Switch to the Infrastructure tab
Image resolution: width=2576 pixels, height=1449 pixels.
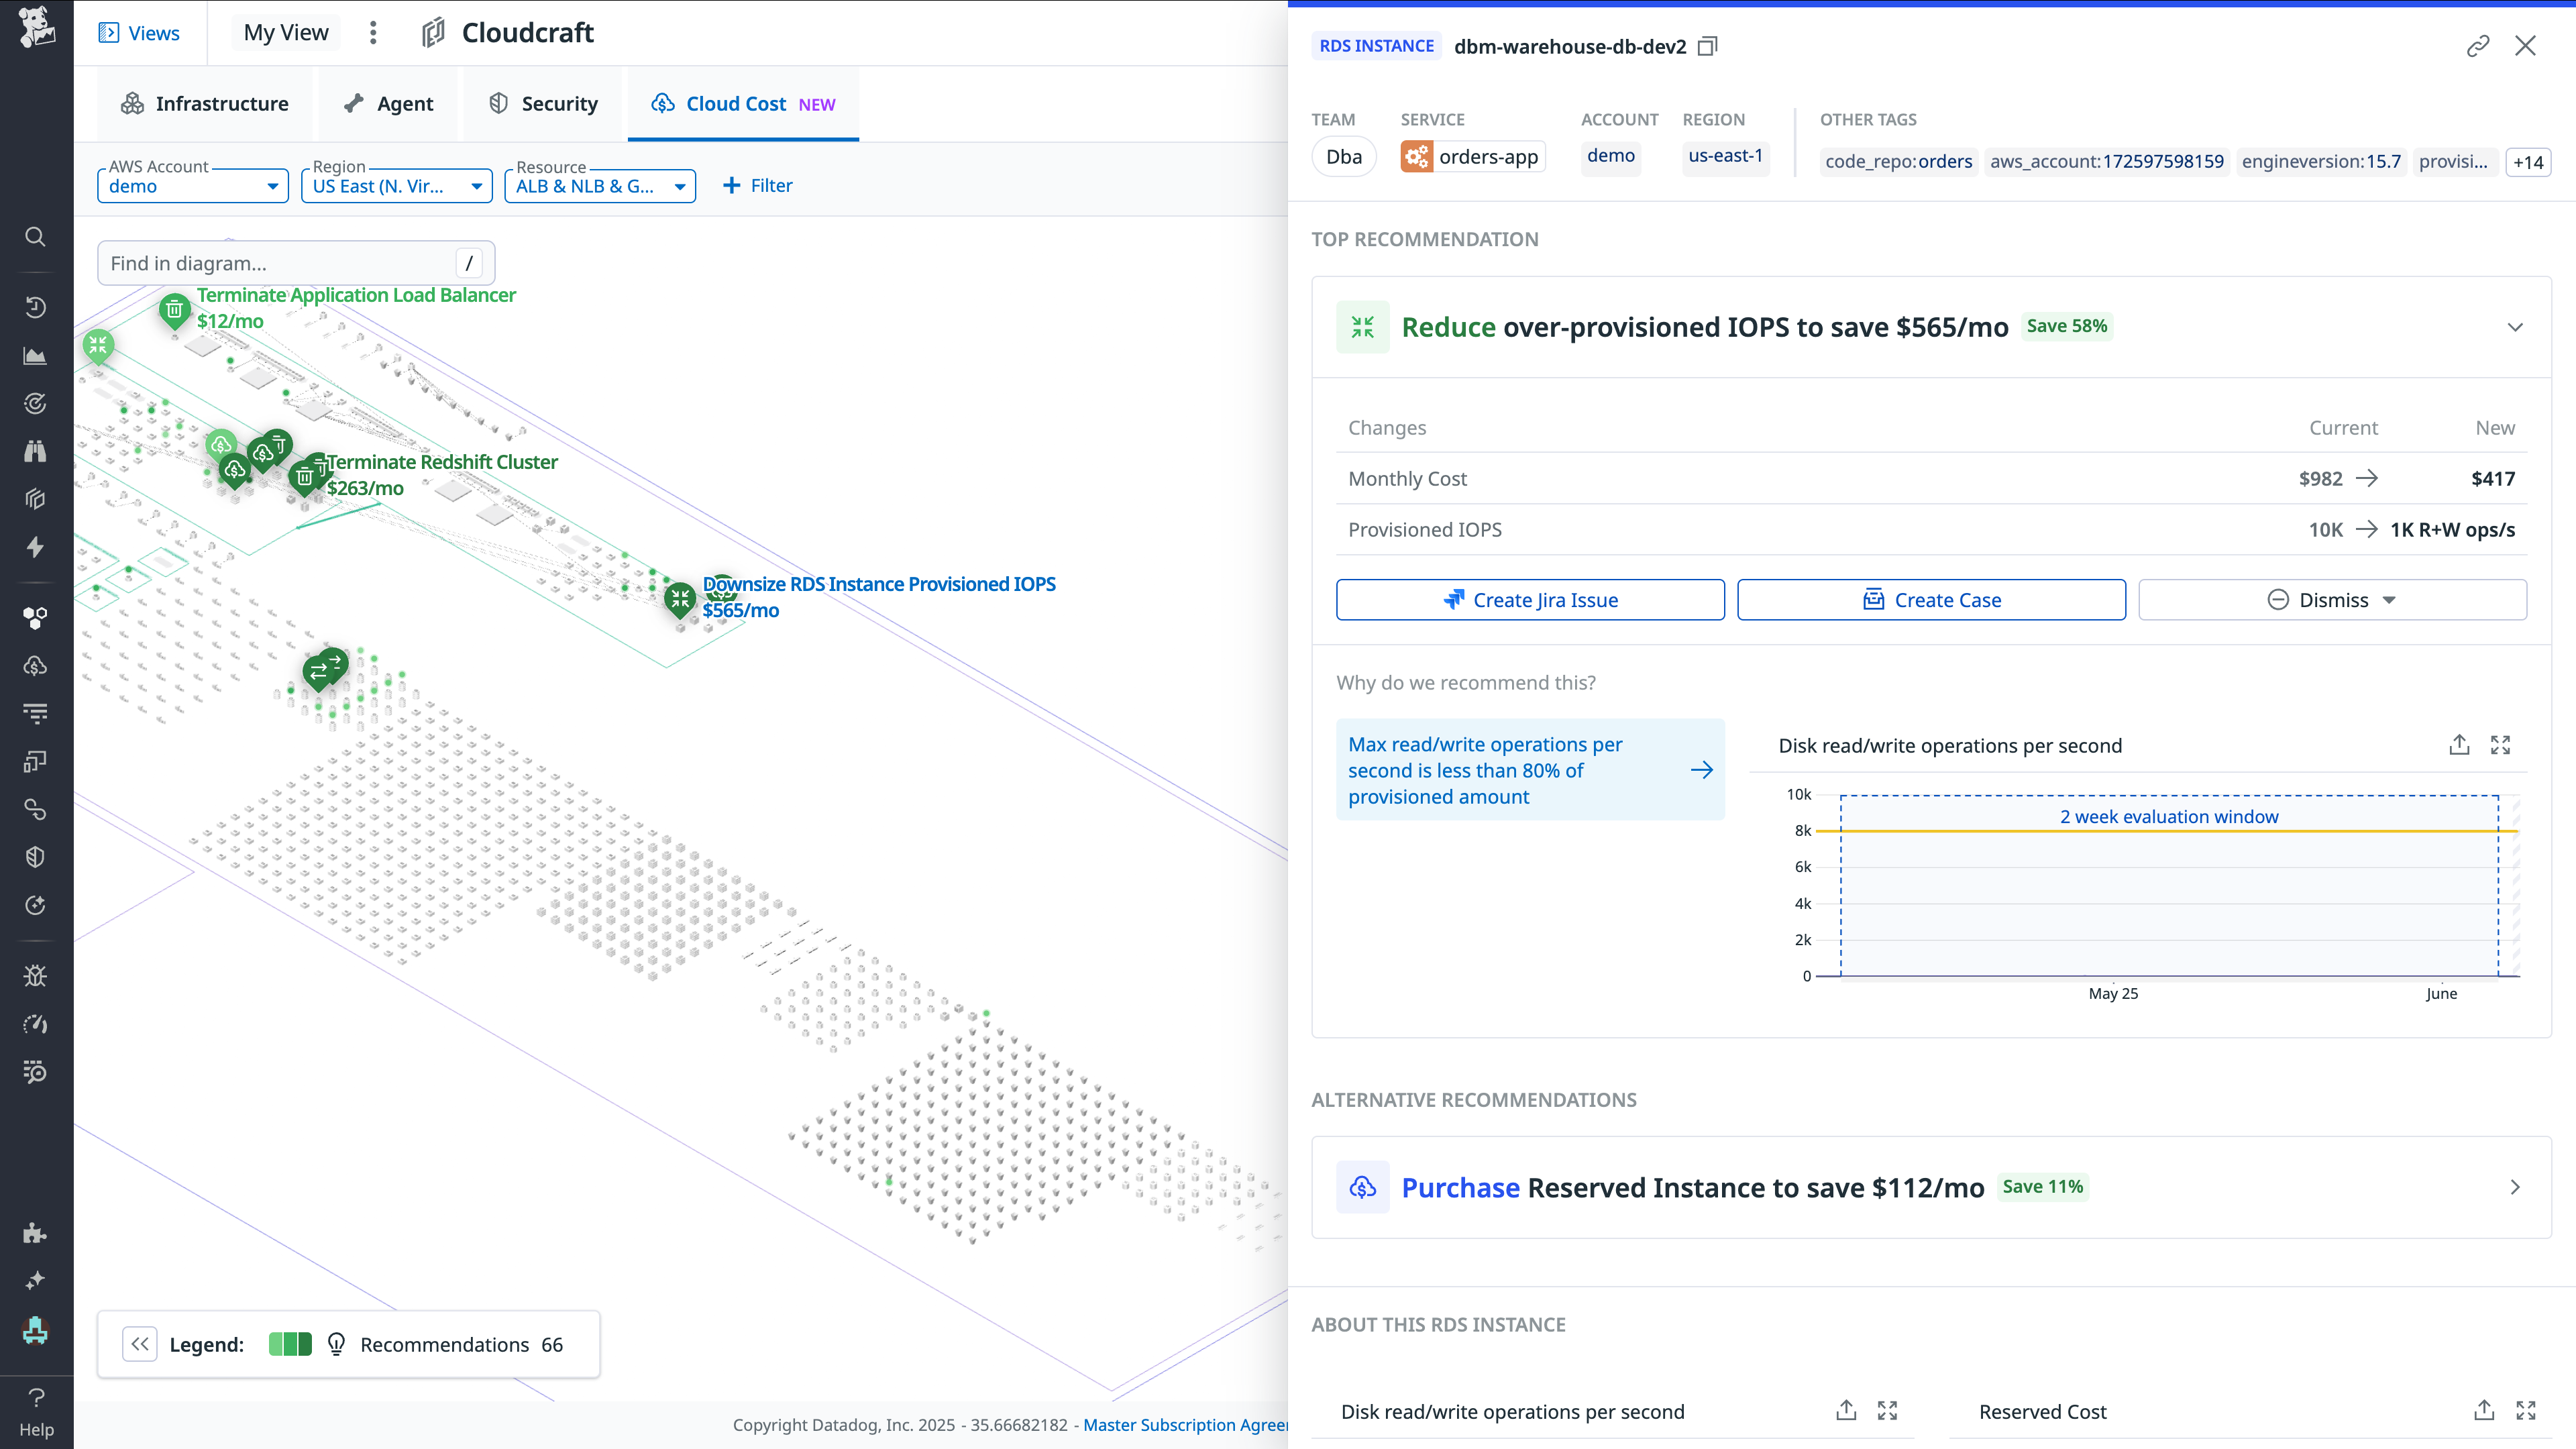tap(204, 103)
